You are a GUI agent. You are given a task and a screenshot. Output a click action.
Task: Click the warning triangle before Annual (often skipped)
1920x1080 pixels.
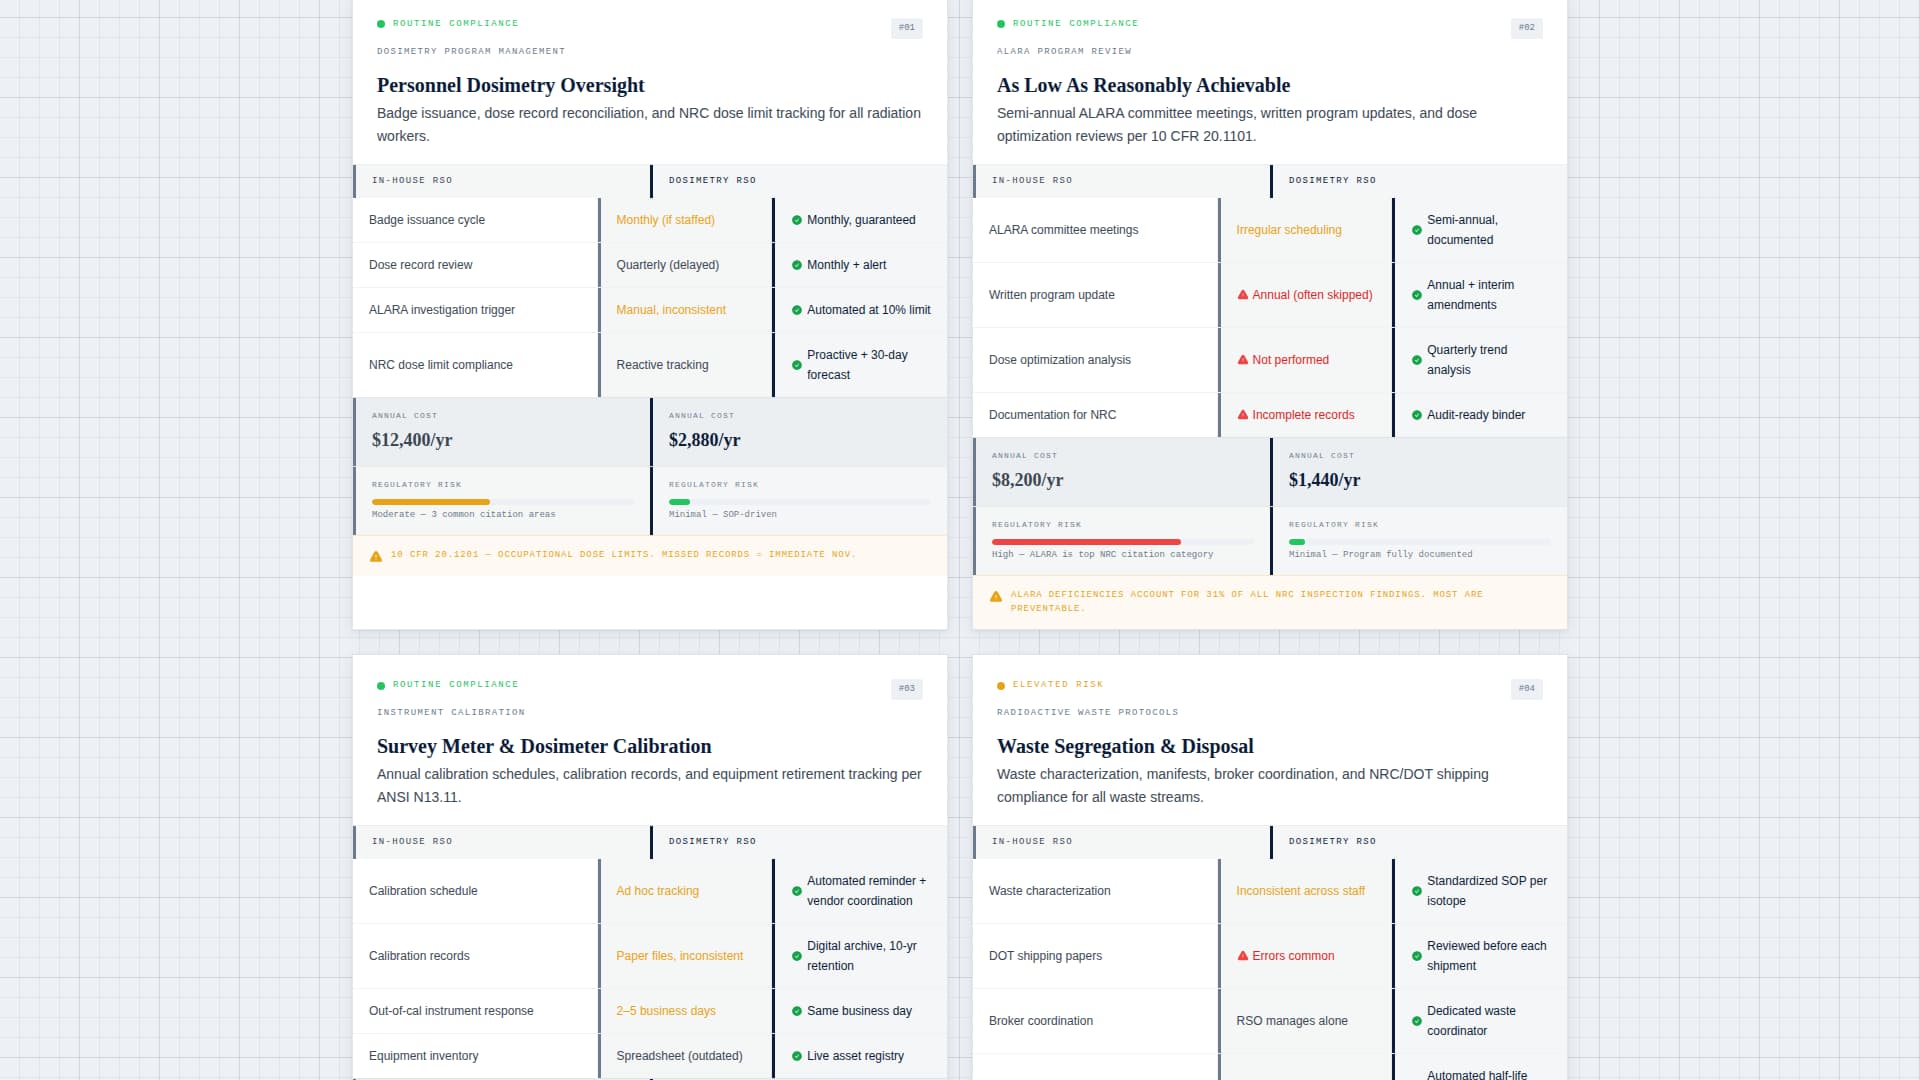point(1243,295)
